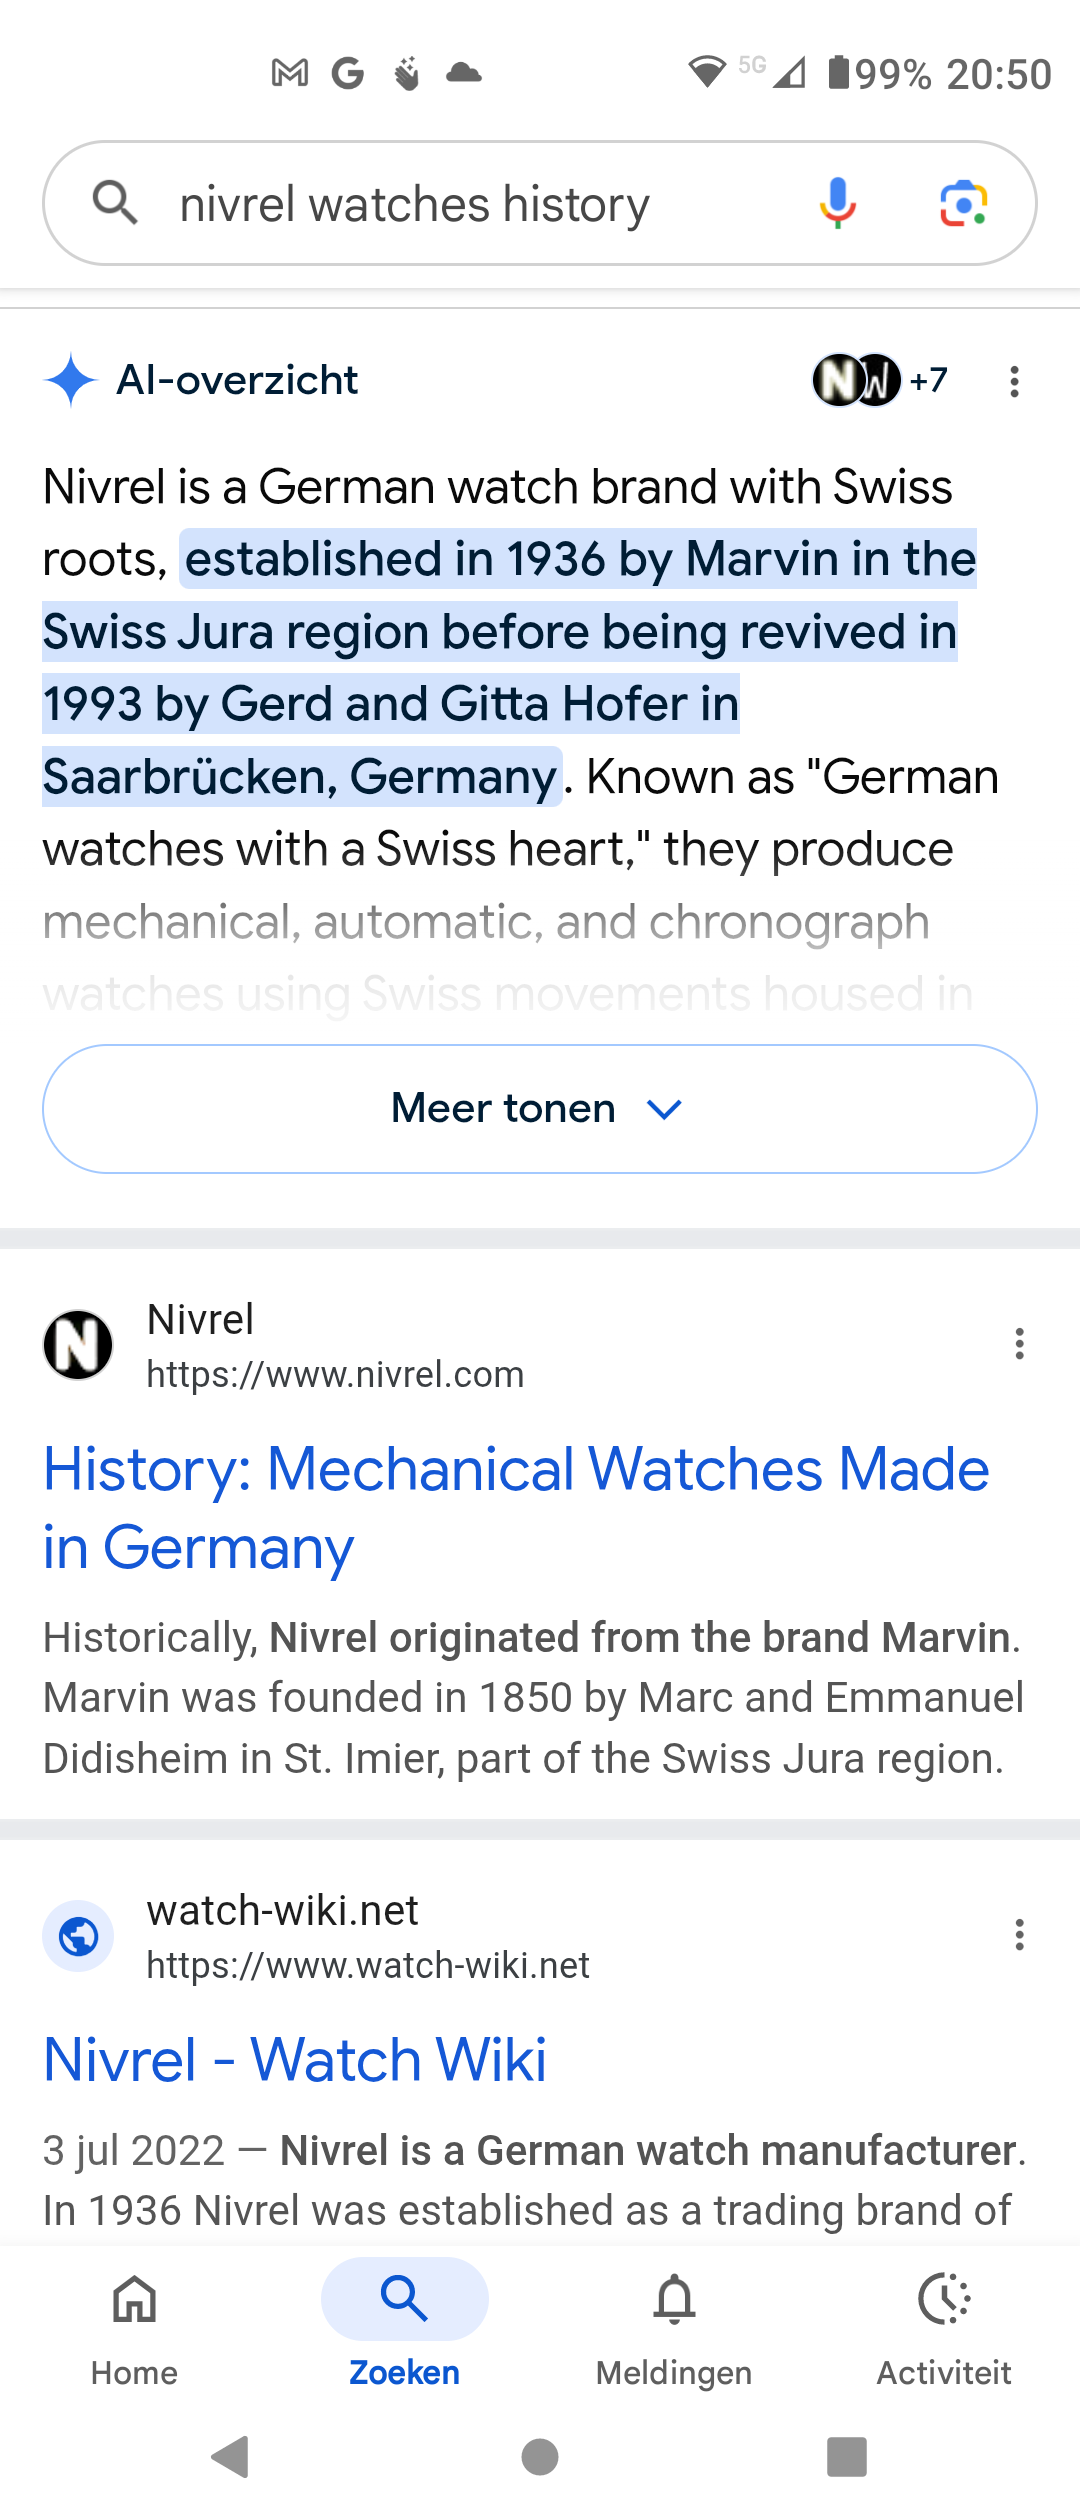
Task: Open the "Nivrel - Watch Wiki" result
Action: click(295, 2060)
